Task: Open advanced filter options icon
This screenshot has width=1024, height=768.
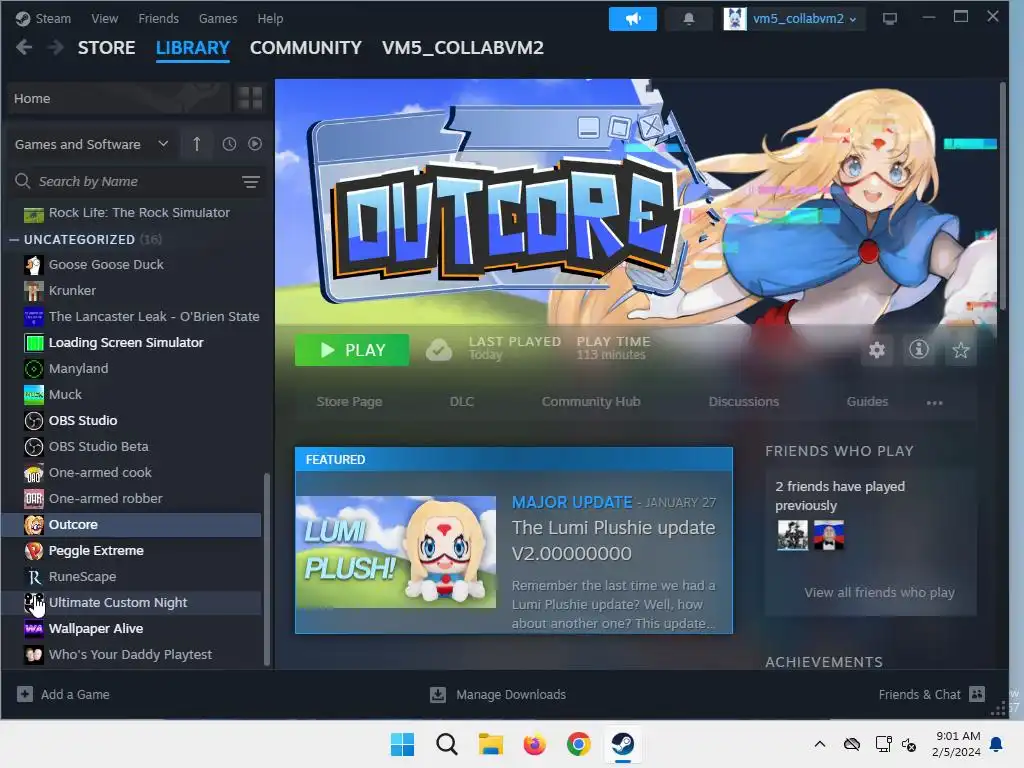Action: [x=251, y=182]
